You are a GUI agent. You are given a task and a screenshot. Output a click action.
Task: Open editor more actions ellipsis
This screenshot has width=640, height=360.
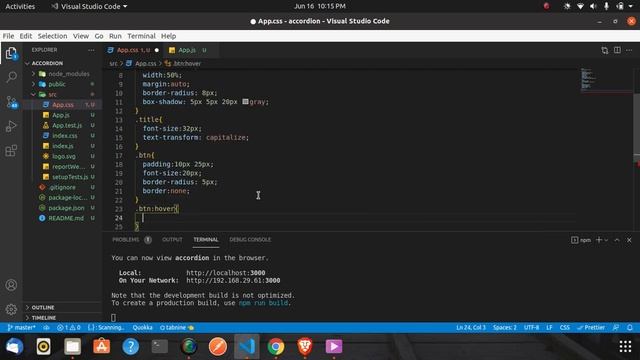pos(629,50)
